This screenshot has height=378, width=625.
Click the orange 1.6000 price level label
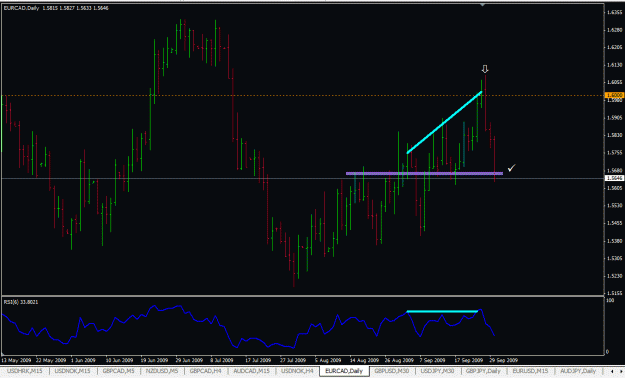[x=614, y=95]
